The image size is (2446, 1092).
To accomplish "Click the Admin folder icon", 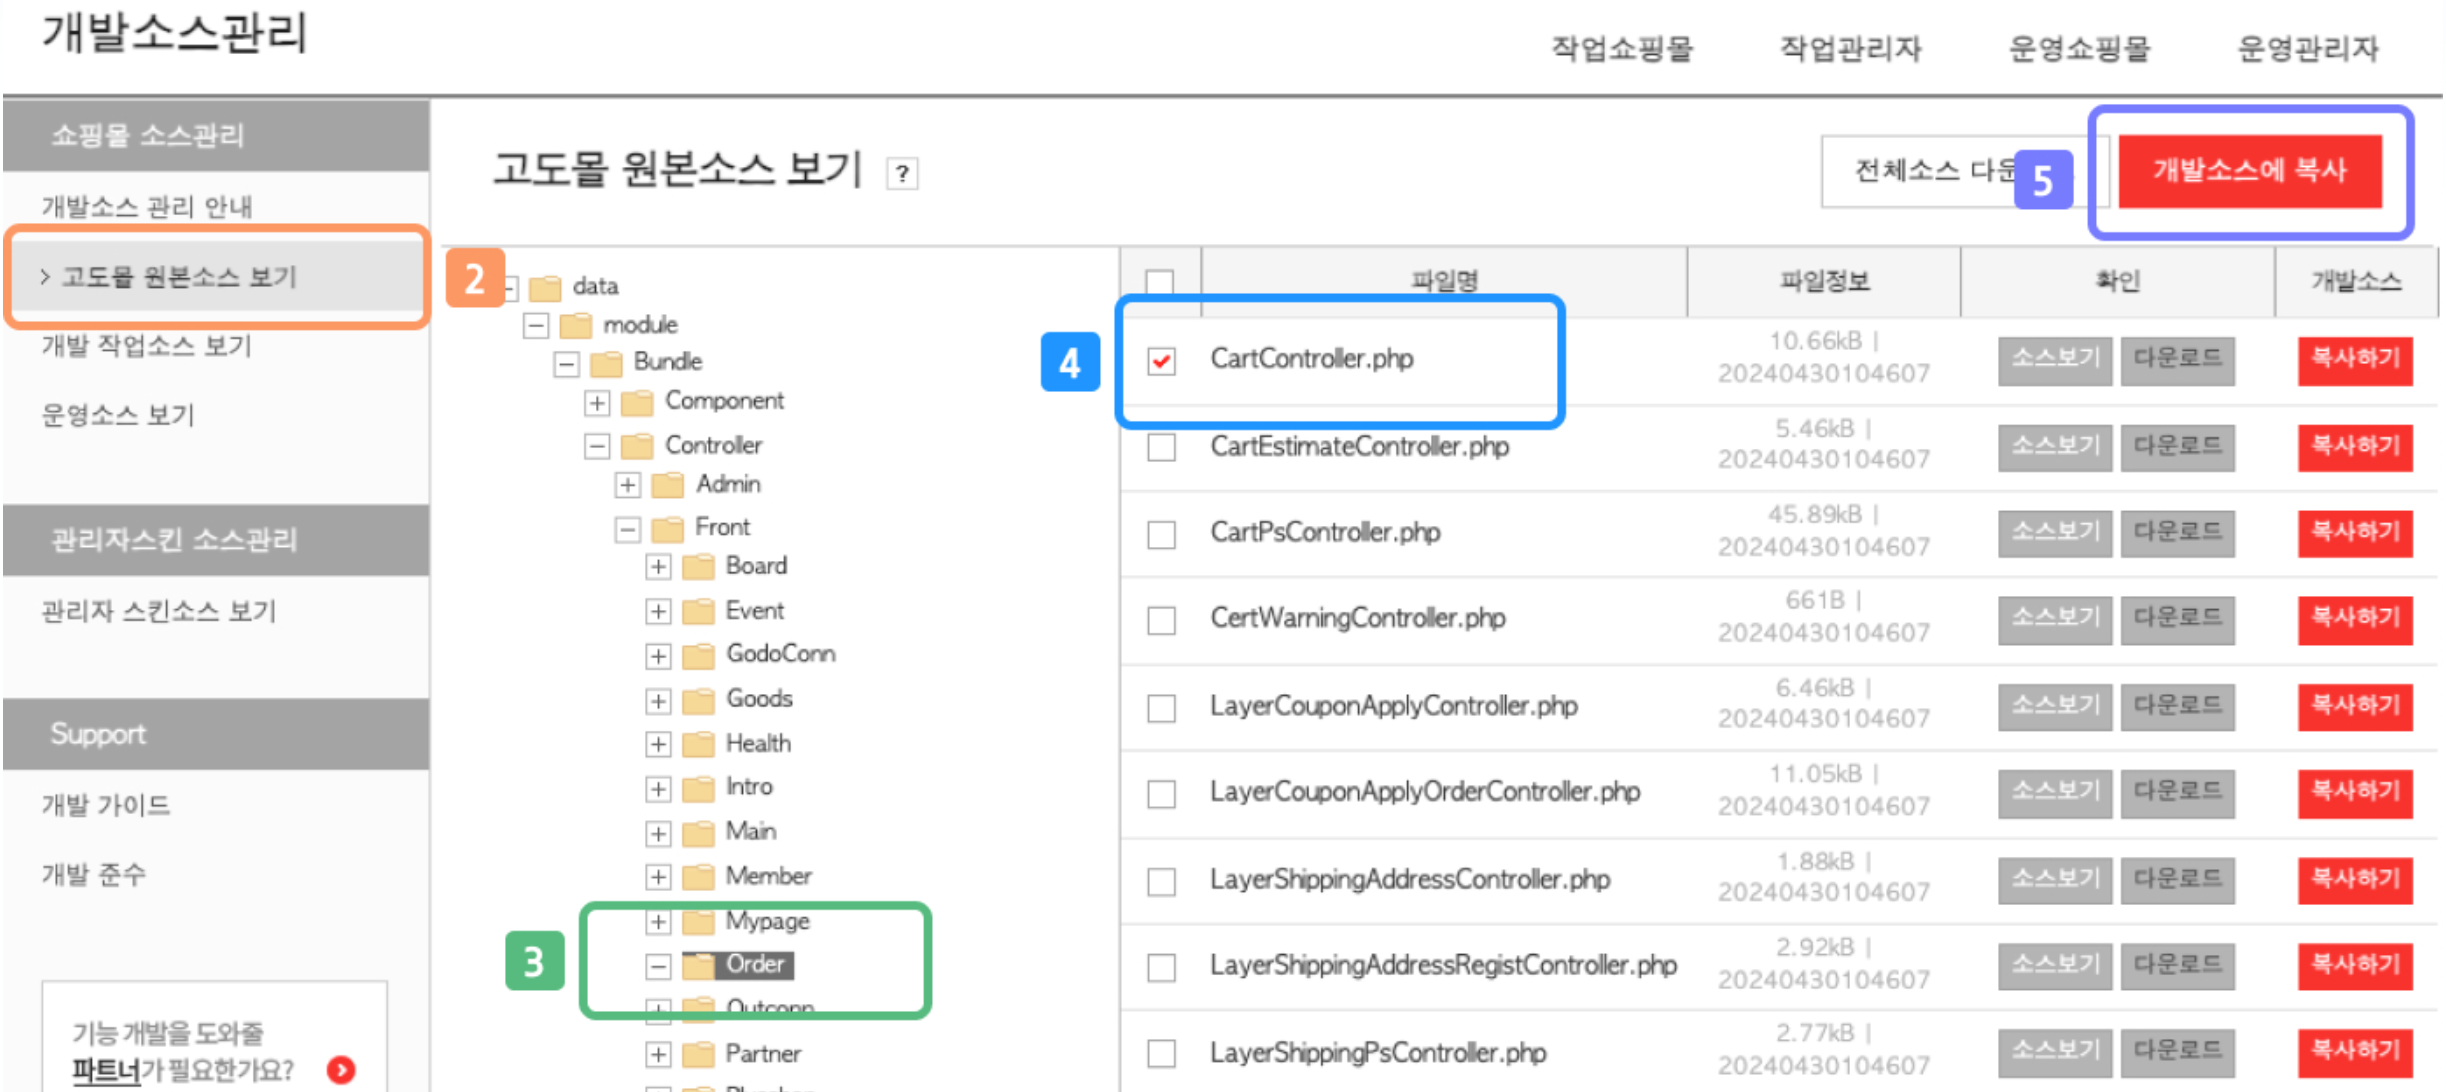I will point(667,485).
